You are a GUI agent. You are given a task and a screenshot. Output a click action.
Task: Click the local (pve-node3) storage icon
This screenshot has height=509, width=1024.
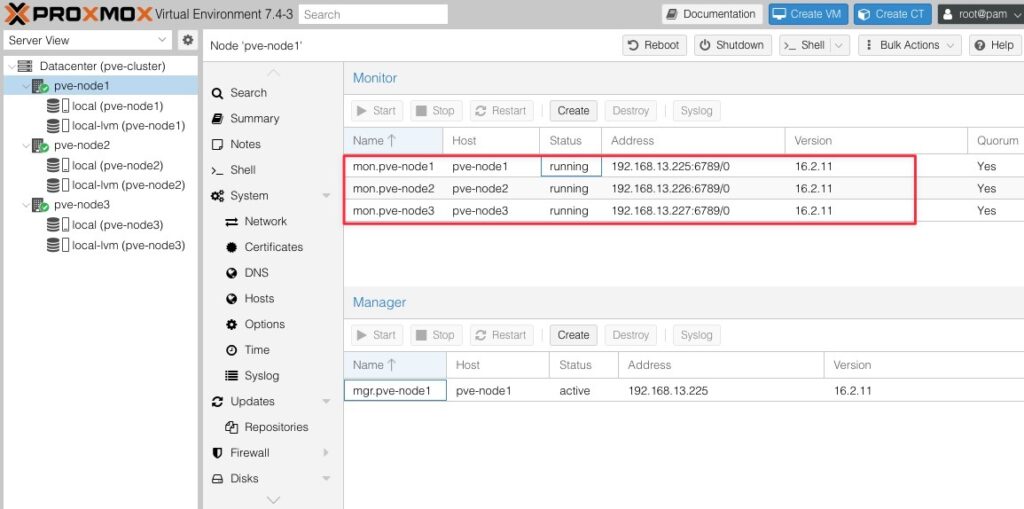[x=57, y=225]
